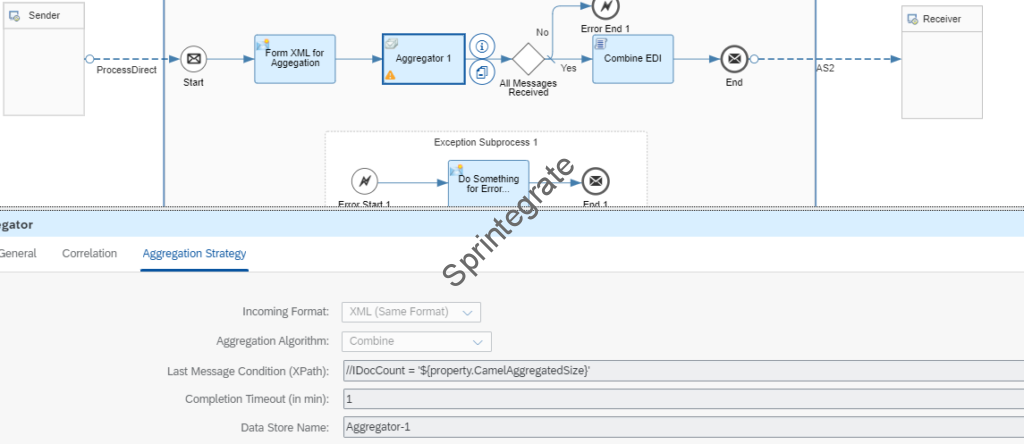
Task: Click the Last Message Condition XPath field
Action: click(680, 371)
